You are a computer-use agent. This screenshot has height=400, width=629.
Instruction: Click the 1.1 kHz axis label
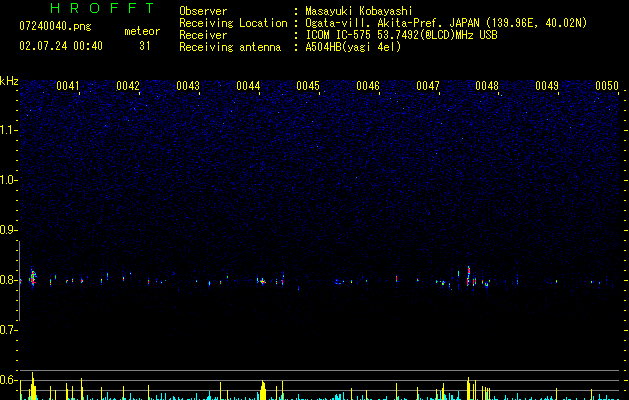click(8, 130)
